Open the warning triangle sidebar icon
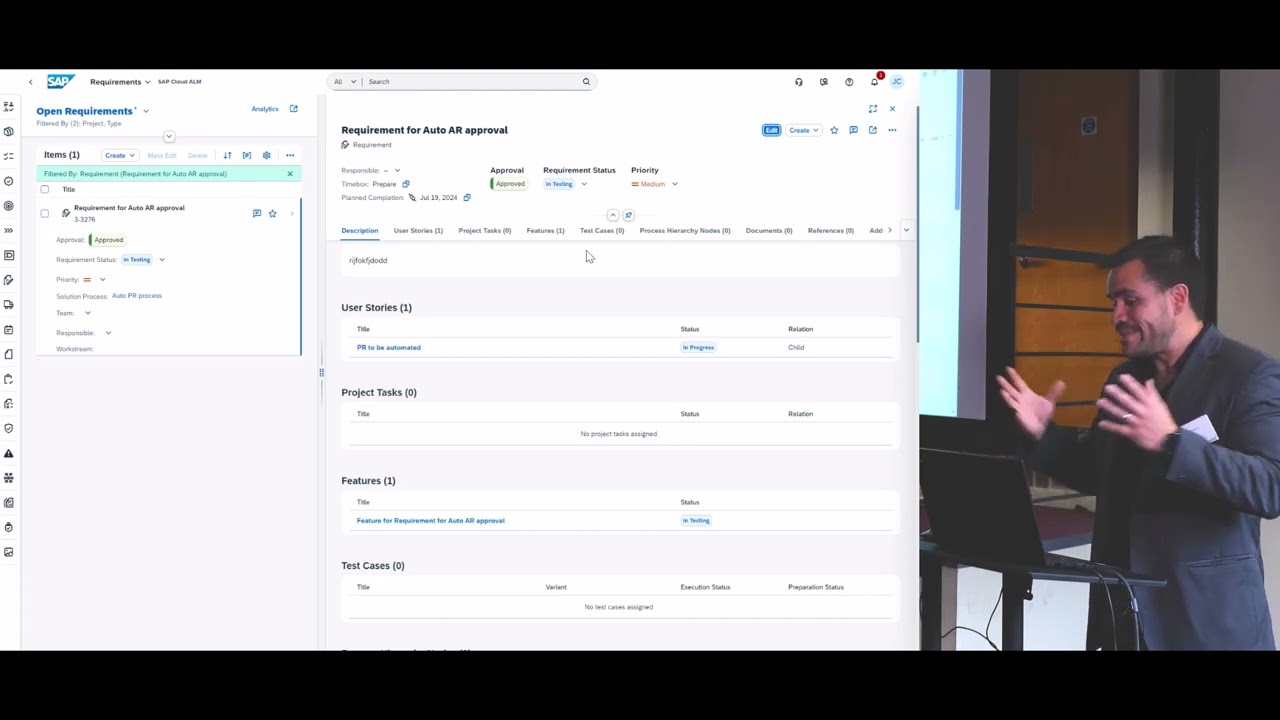Viewport: 1280px width, 720px height. coord(9,453)
